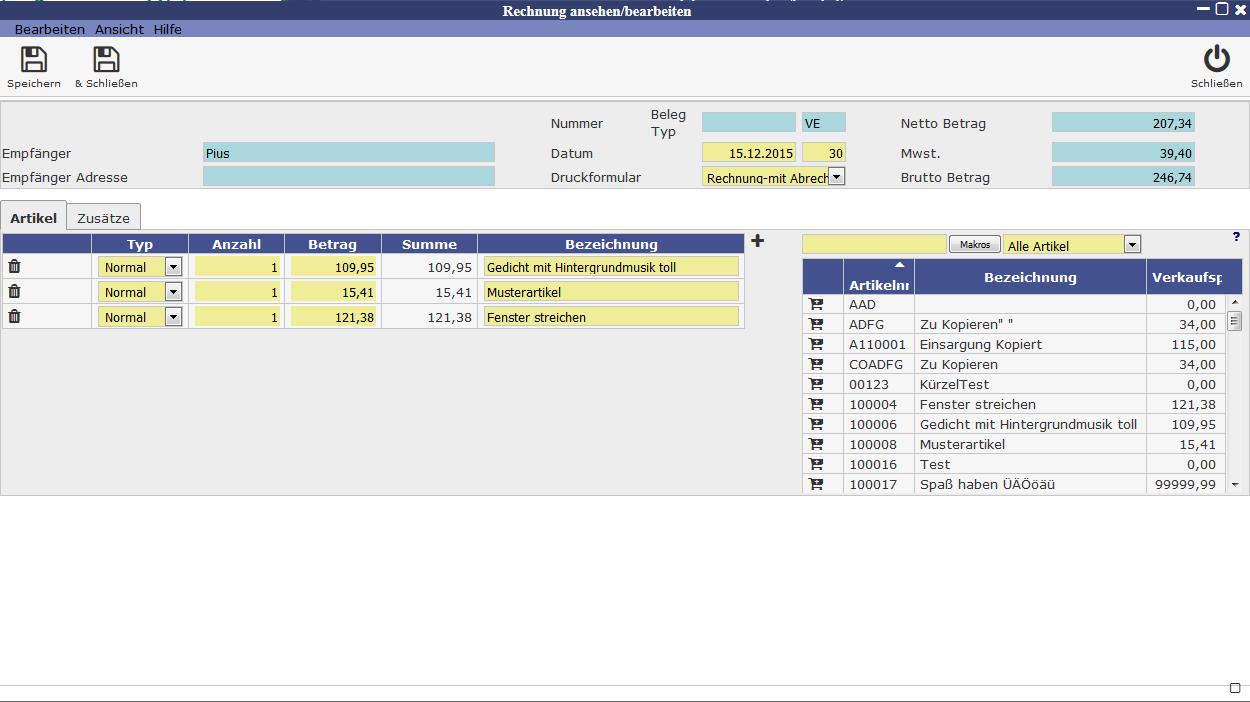Open the Ansicht menu
Image resolution: width=1250 pixels, height=702 pixels.
point(119,29)
